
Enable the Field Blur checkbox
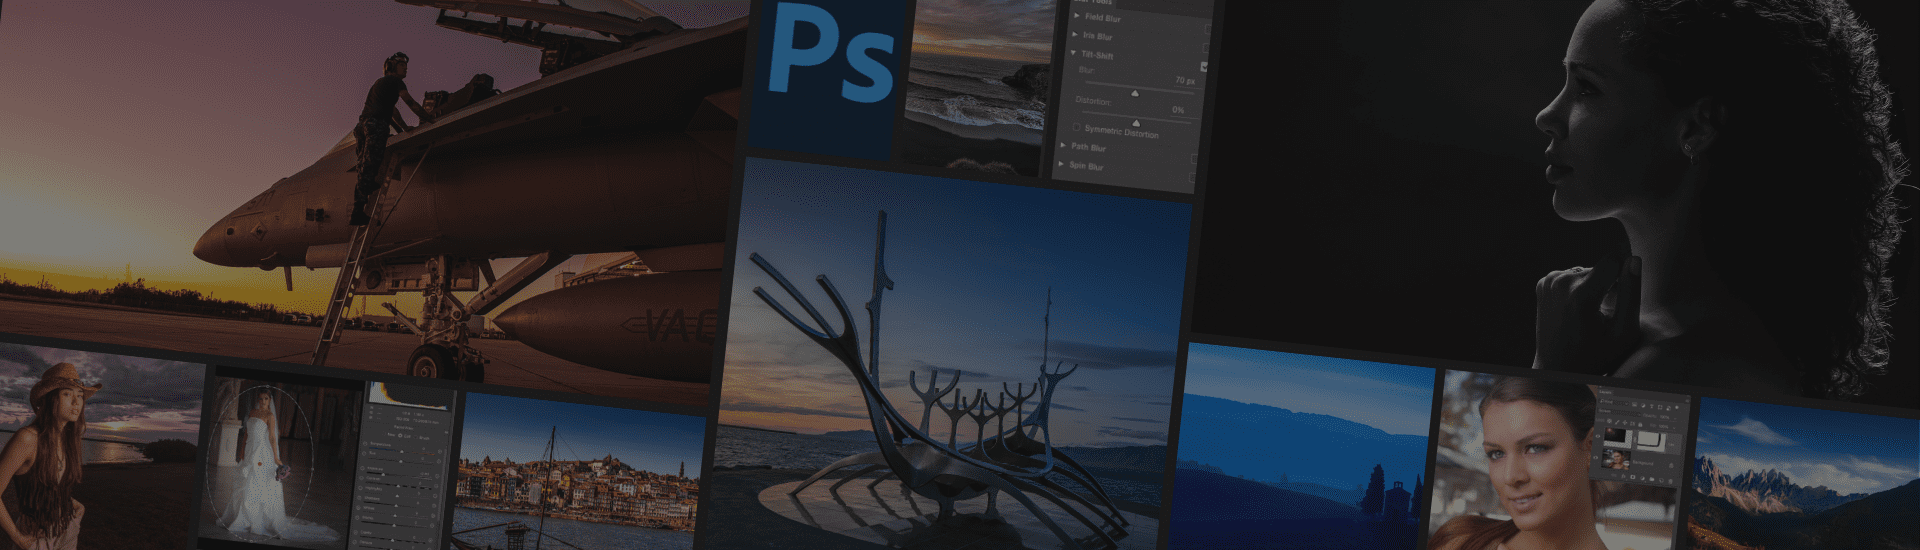point(1208,29)
